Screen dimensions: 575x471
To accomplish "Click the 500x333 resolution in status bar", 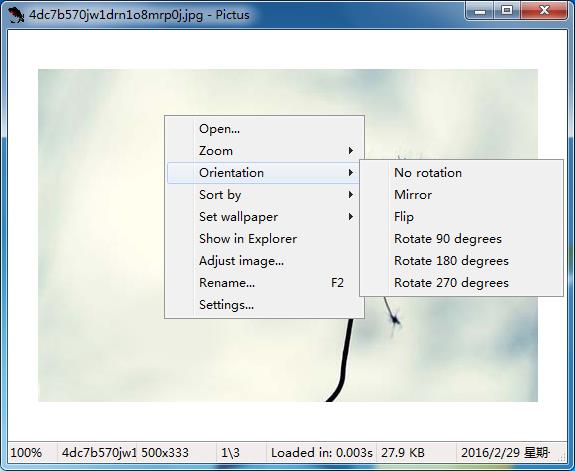I will tap(165, 453).
